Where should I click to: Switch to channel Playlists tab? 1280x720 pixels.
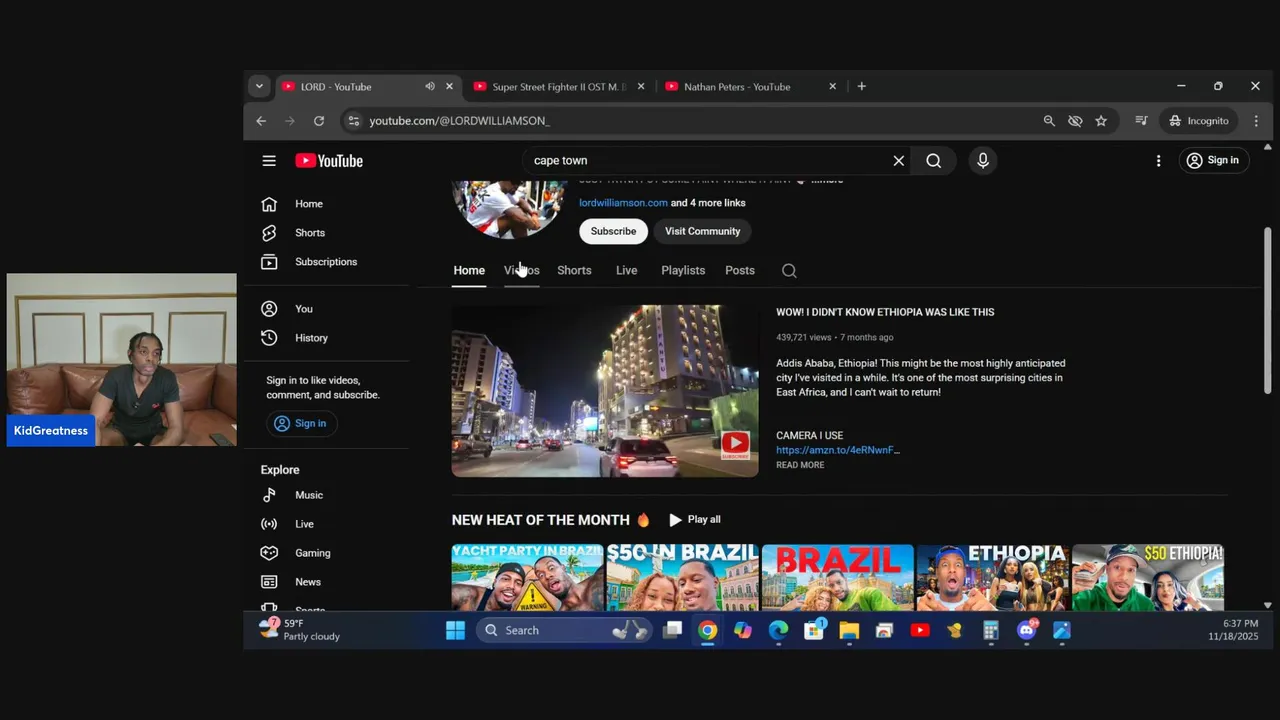point(683,270)
